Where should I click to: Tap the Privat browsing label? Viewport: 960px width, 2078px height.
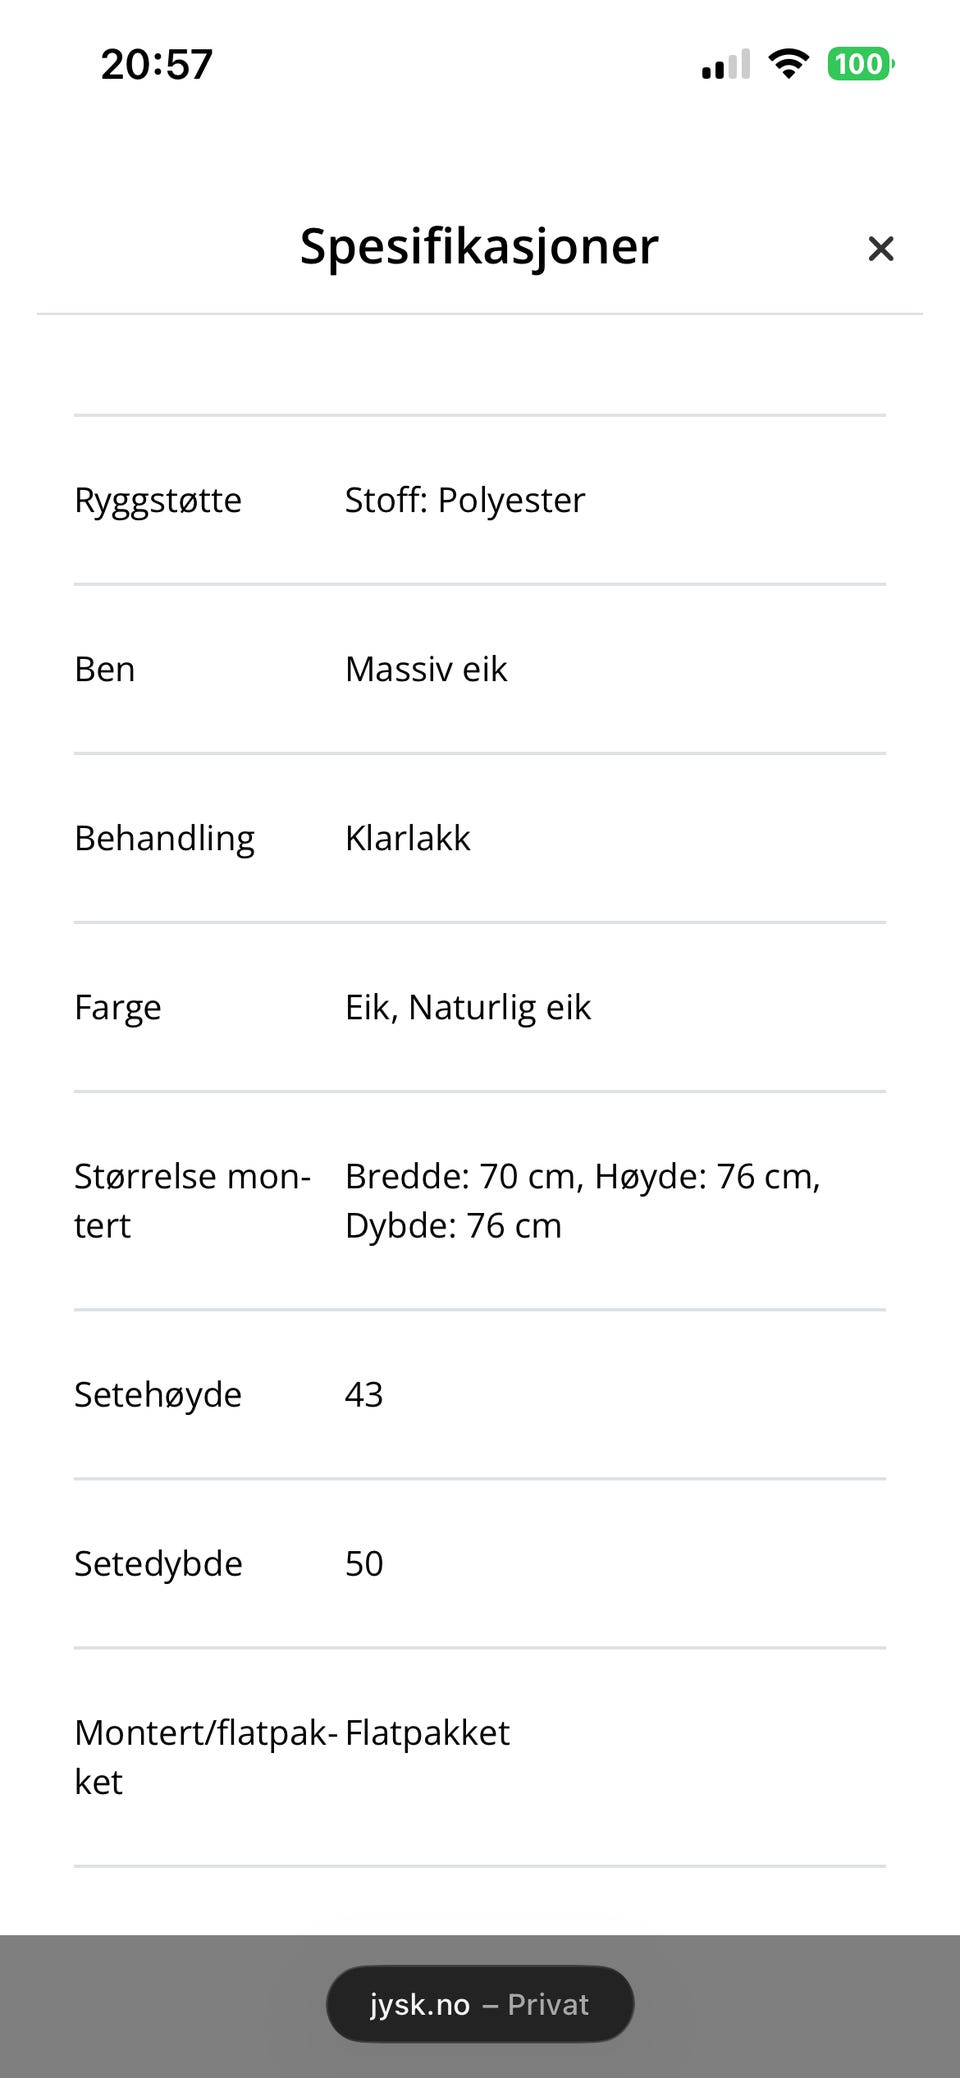tap(548, 2004)
